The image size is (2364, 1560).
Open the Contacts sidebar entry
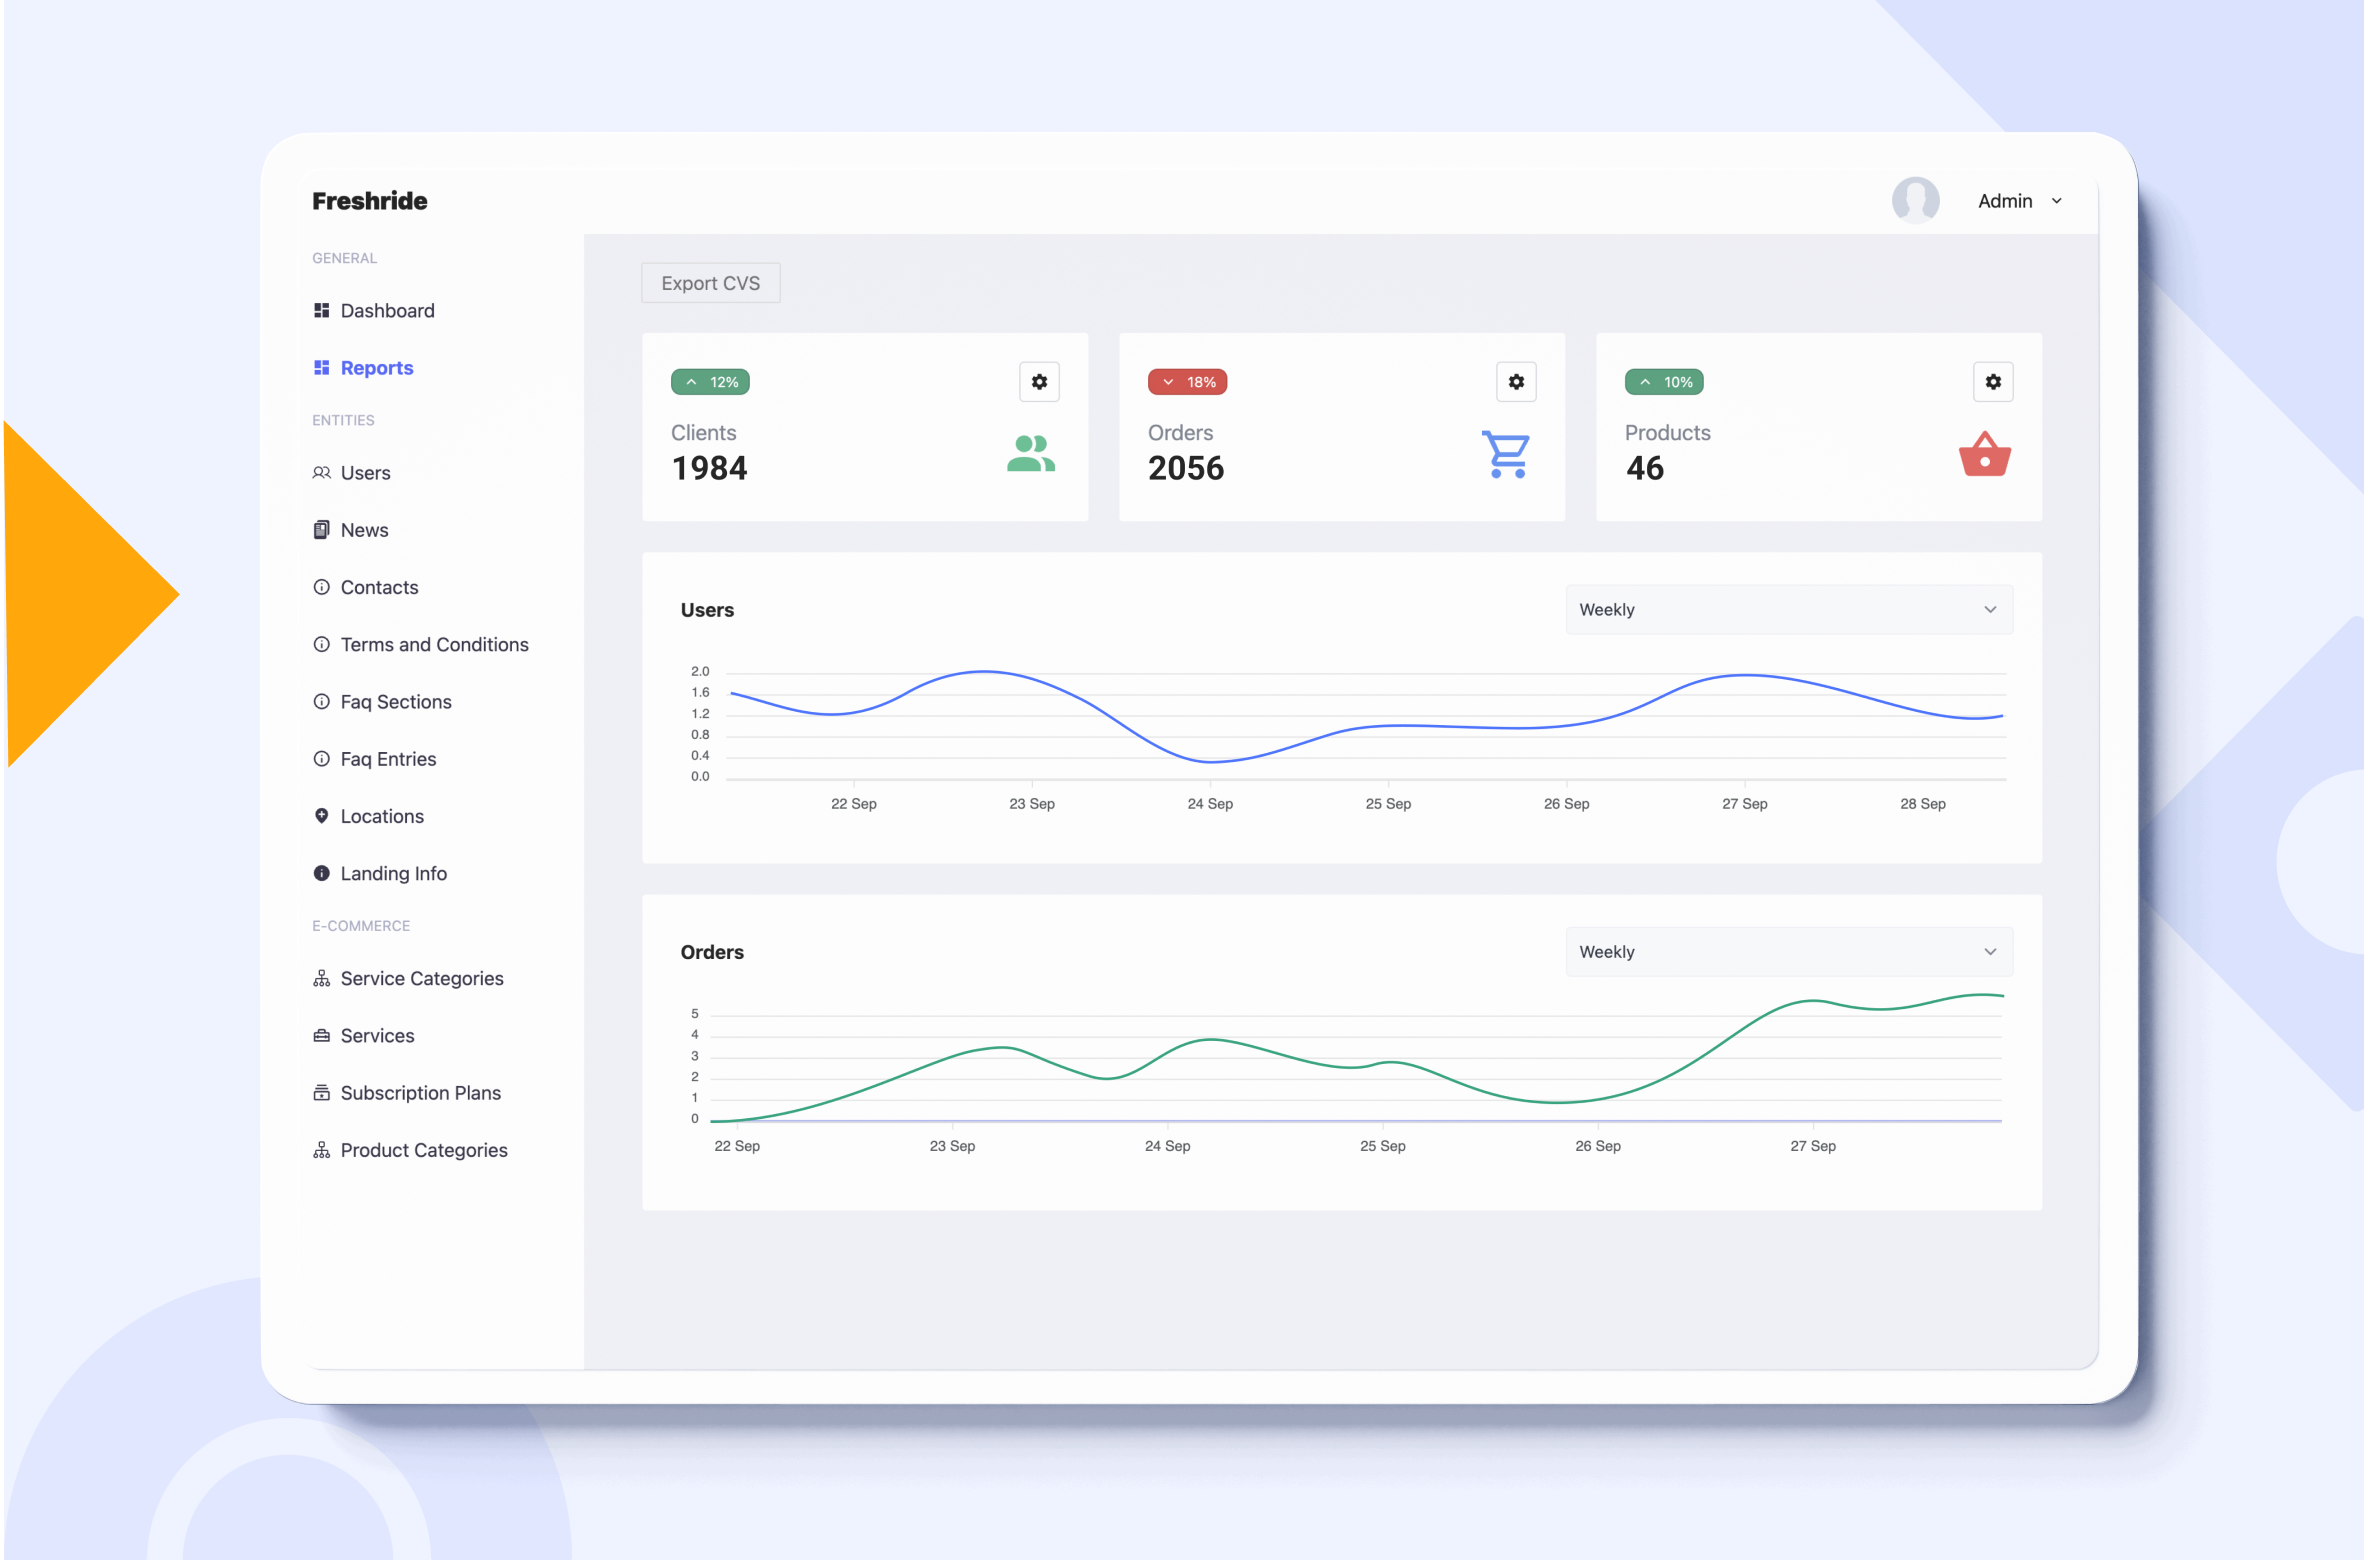tap(379, 588)
